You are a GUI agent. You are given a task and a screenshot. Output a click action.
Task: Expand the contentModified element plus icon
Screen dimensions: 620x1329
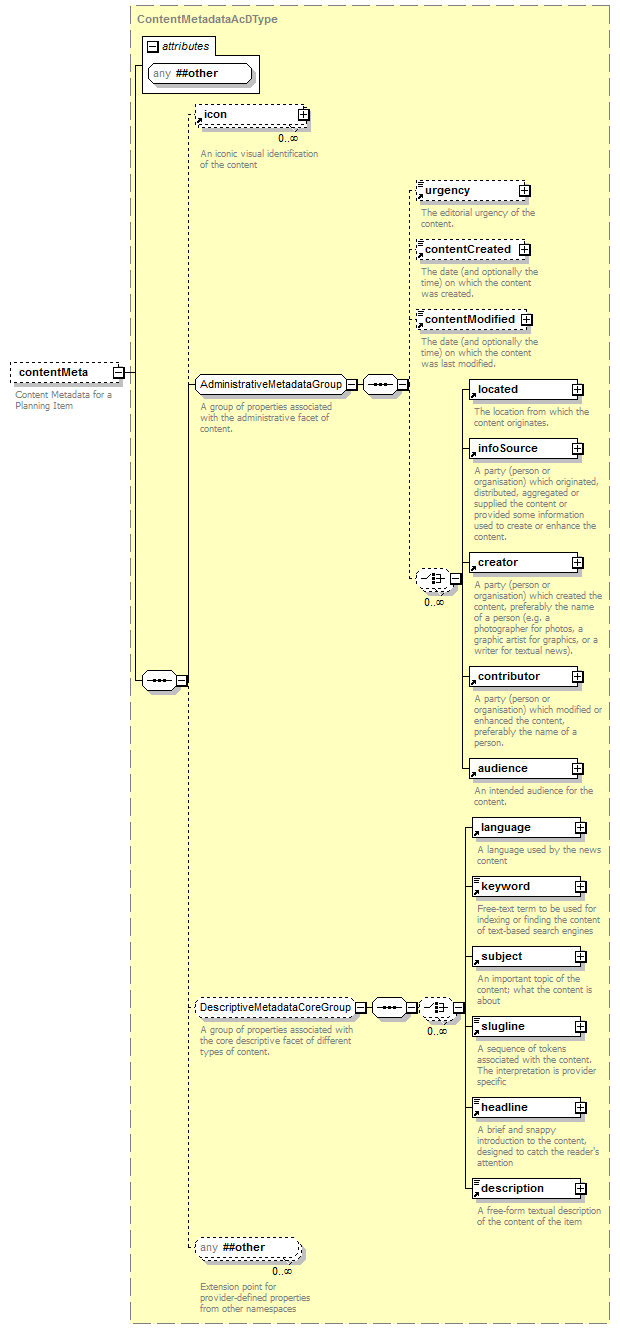[526, 320]
